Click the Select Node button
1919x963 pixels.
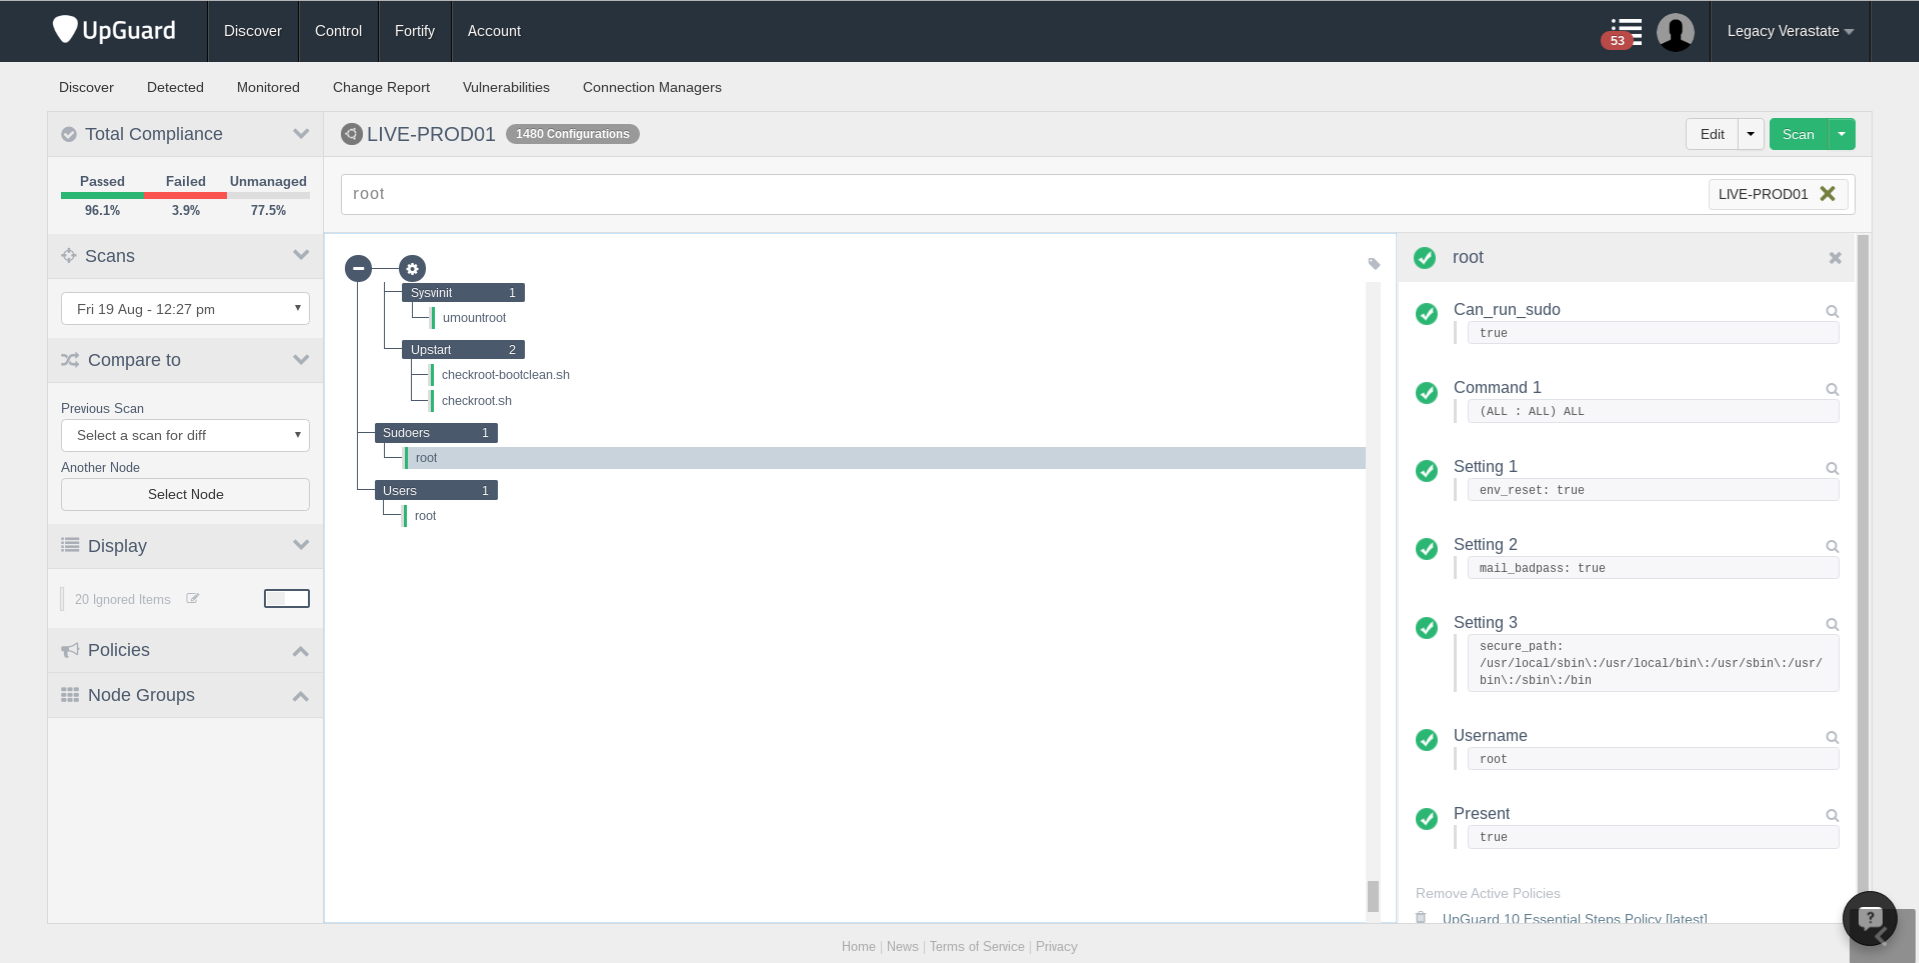185,494
